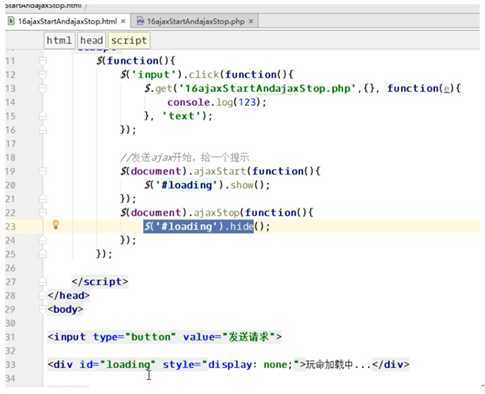Select the script breadcrumb
The width and height of the screenshot is (485, 394).
tap(129, 40)
